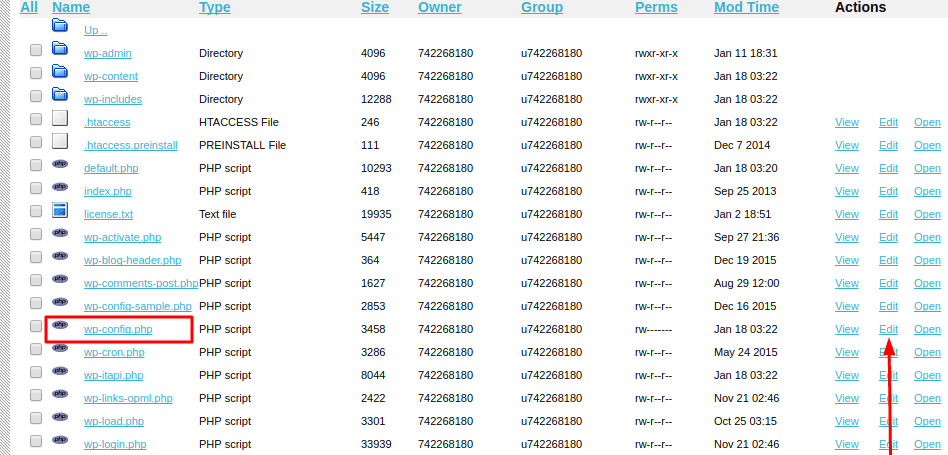Click the folder icon beside wp-admin
The width and height of the screenshot is (948, 455).
[60, 49]
